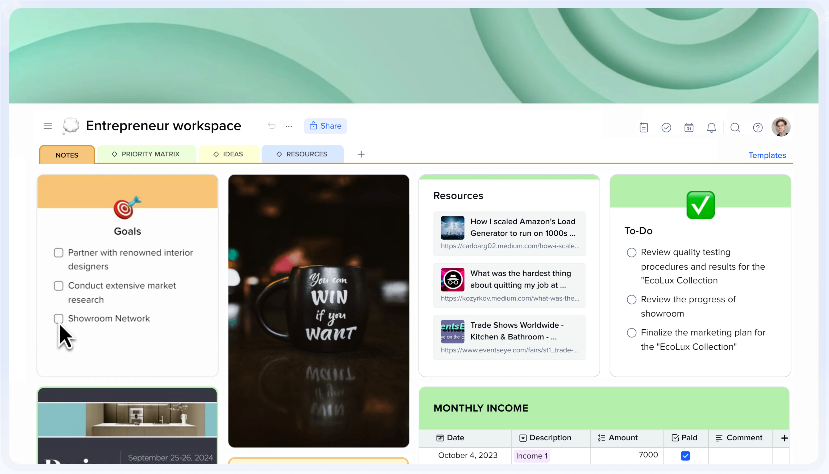This screenshot has height=474, width=829.
Task: Open the tasks checkmark circle icon
Action: click(x=666, y=127)
